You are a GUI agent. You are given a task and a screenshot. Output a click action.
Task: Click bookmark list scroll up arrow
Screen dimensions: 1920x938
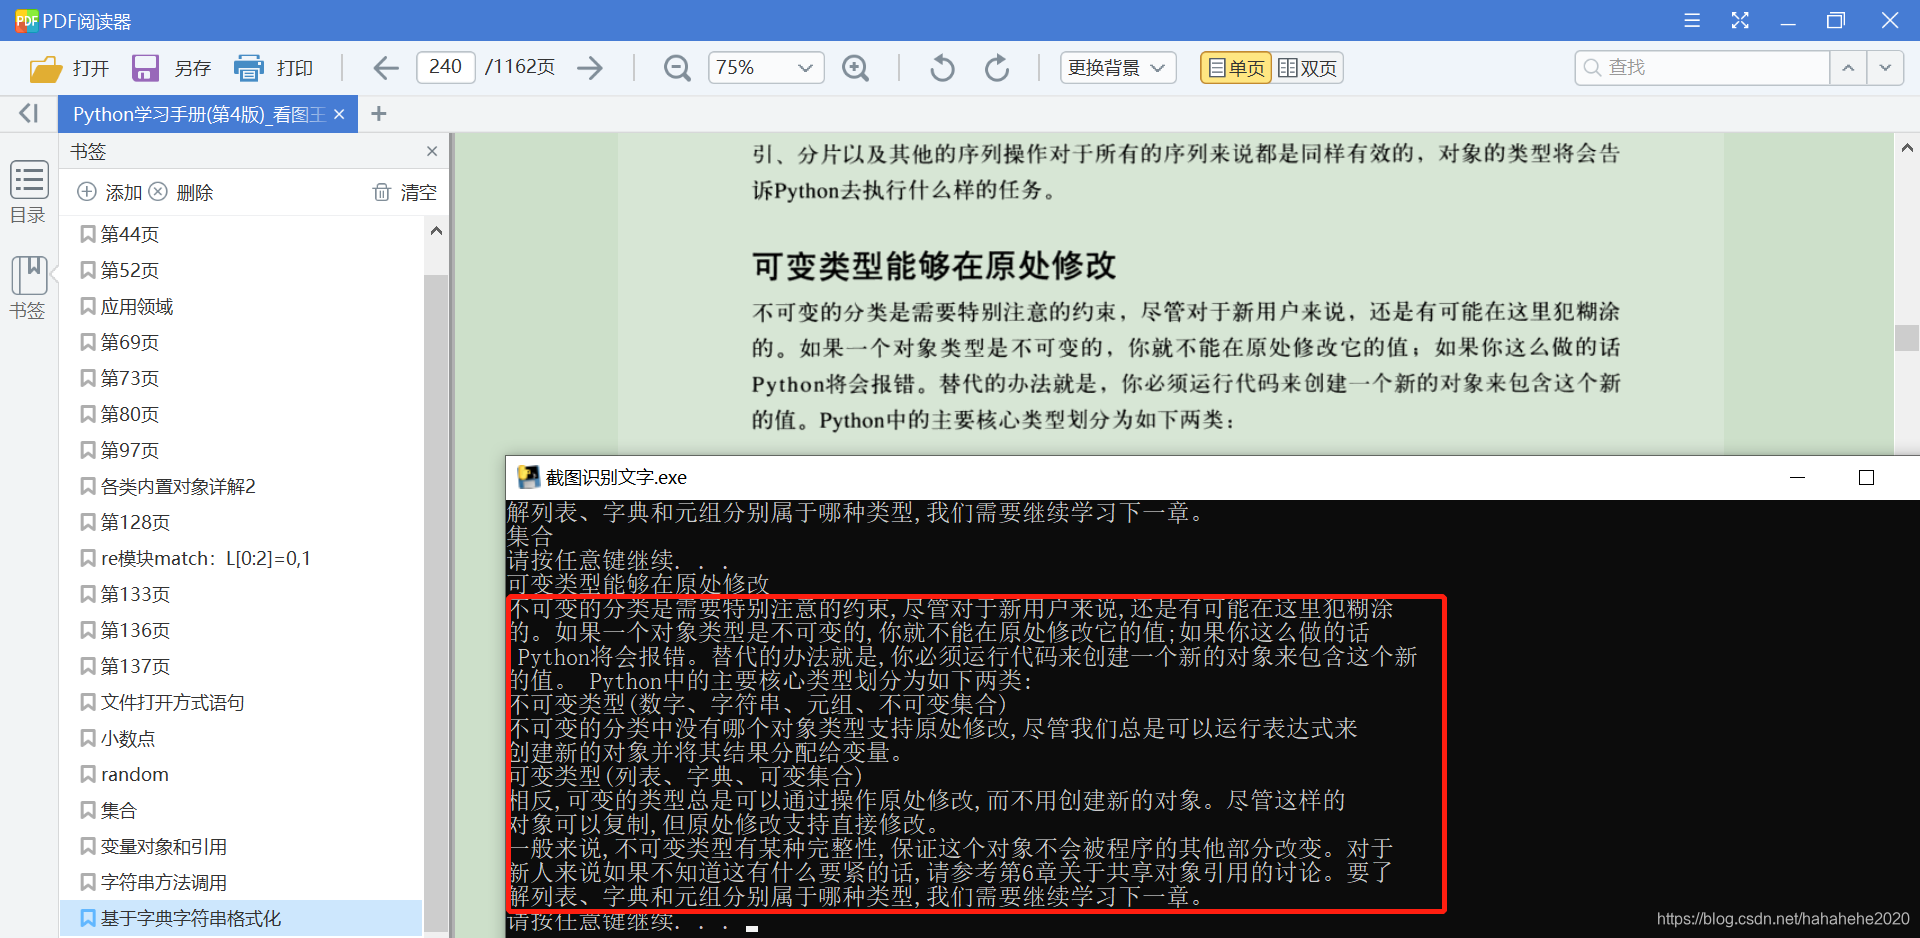click(436, 231)
